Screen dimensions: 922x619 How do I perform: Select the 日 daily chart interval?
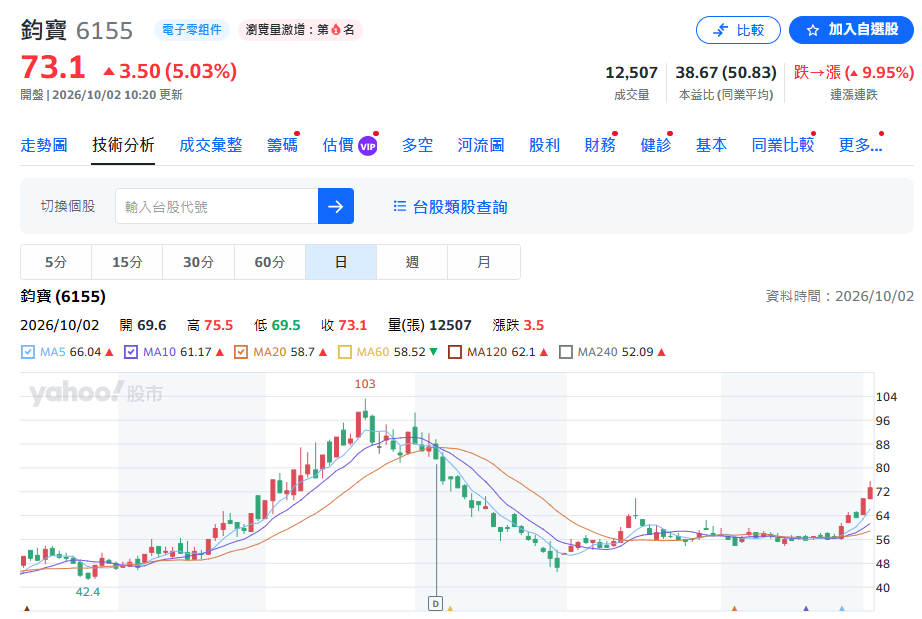point(341,262)
